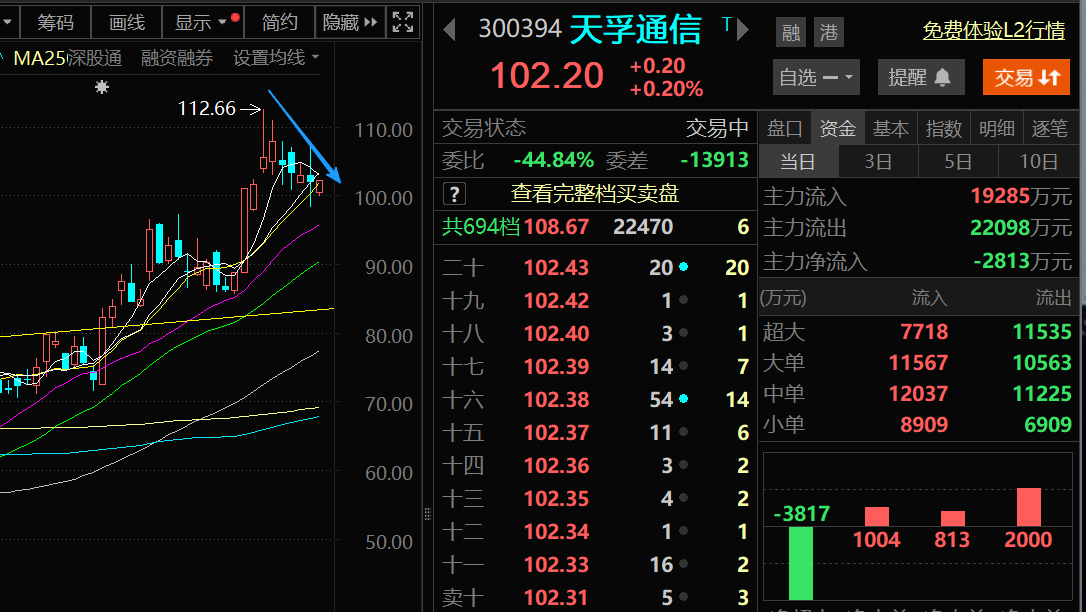Screen dimensions: 1086x612
Task: Switch to 简约 simple mode
Action: tap(279, 22)
